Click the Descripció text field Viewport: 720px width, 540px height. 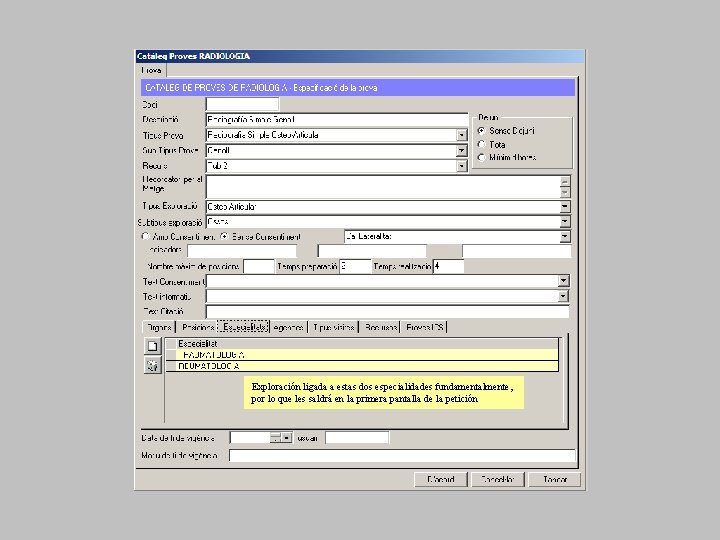click(x=337, y=120)
